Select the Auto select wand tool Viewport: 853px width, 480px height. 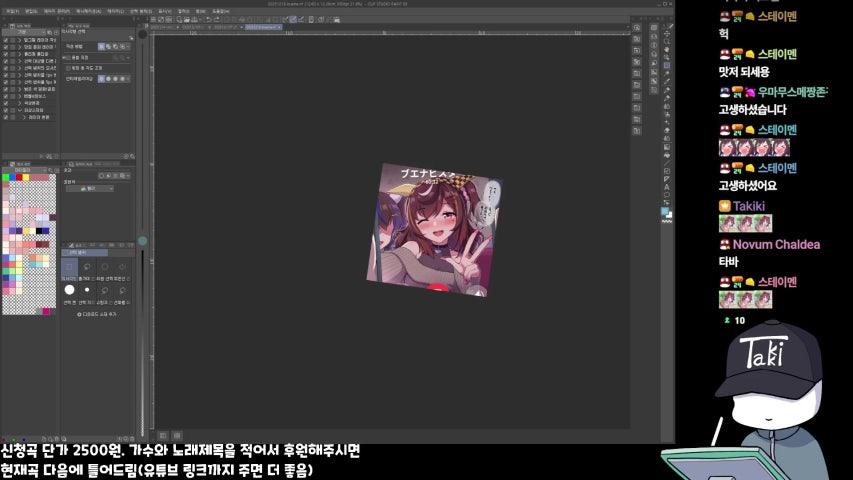pyautogui.click(x=666, y=73)
